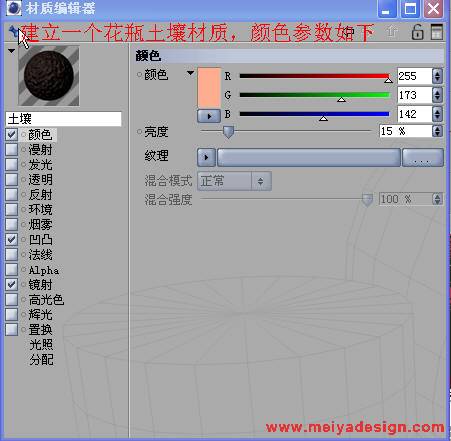Select the 分配 assignment item
Viewport: 451px width, 441px height.
[x=41, y=359]
